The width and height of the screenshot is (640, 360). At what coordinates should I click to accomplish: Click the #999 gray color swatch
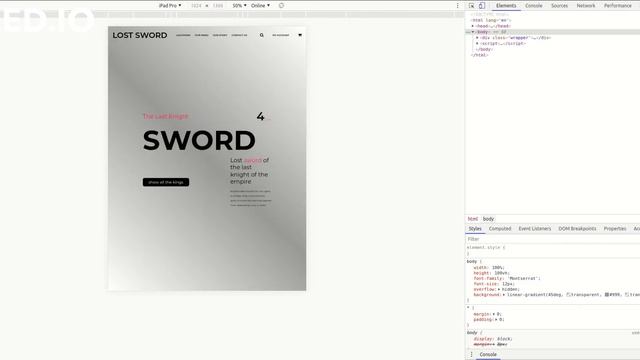607,295
